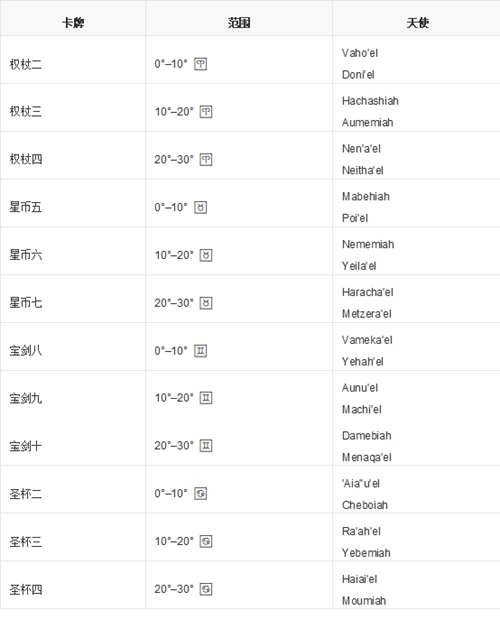Click the Gemini icon in 宝剑十 row
The image size is (500, 629).
[x=206, y=446]
